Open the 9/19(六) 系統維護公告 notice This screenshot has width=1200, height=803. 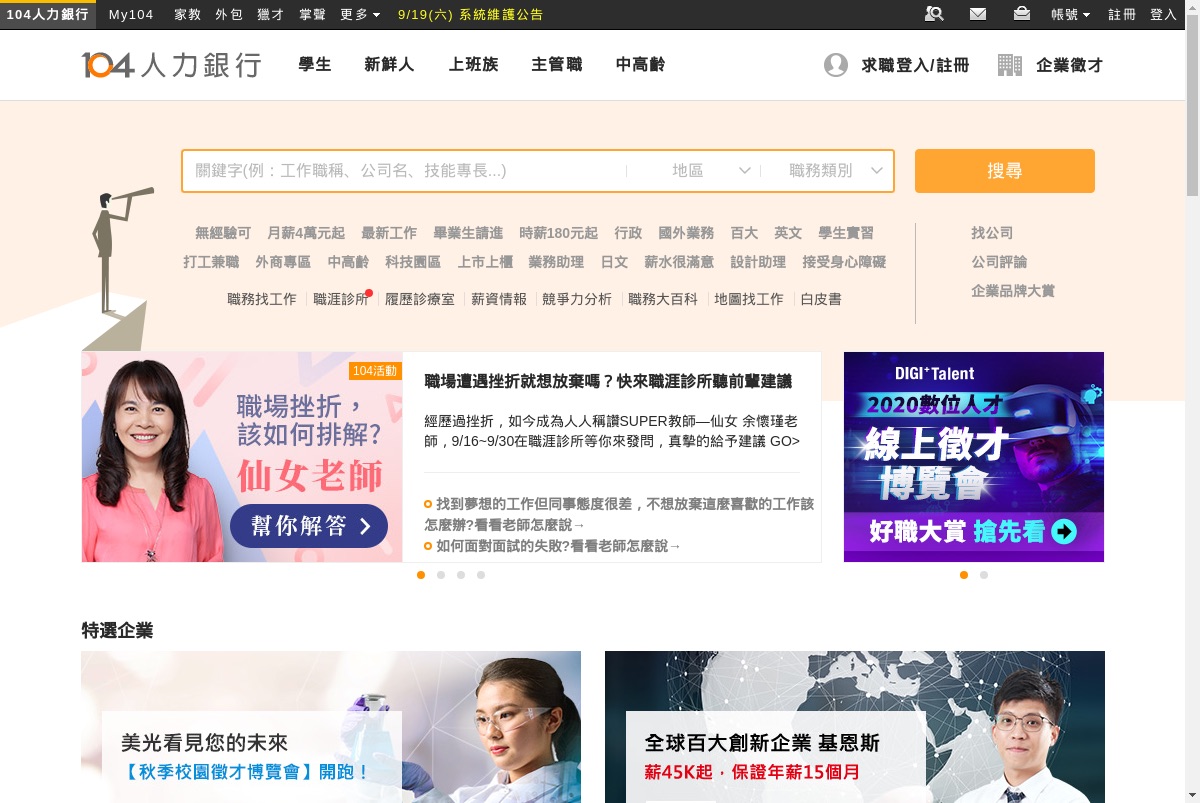(x=471, y=15)
